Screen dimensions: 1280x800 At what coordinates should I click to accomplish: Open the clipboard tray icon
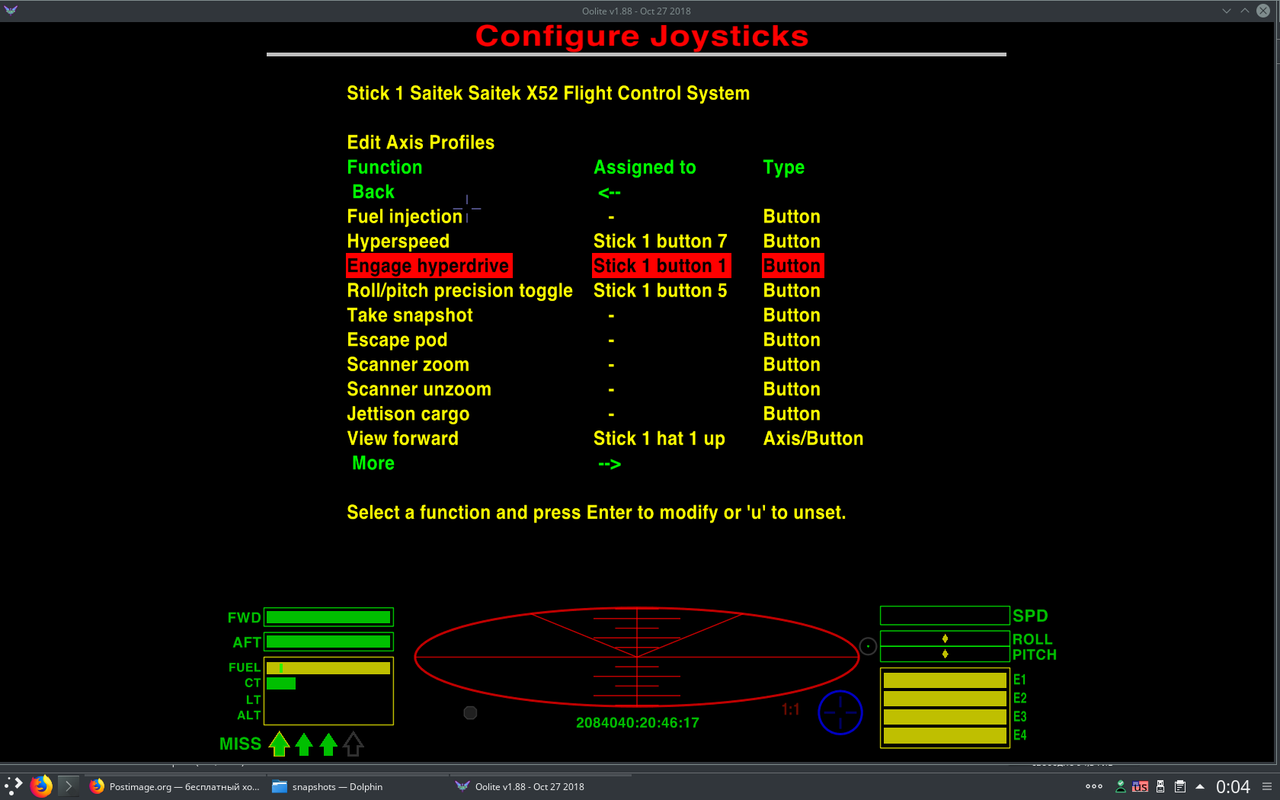point(1180,787)
